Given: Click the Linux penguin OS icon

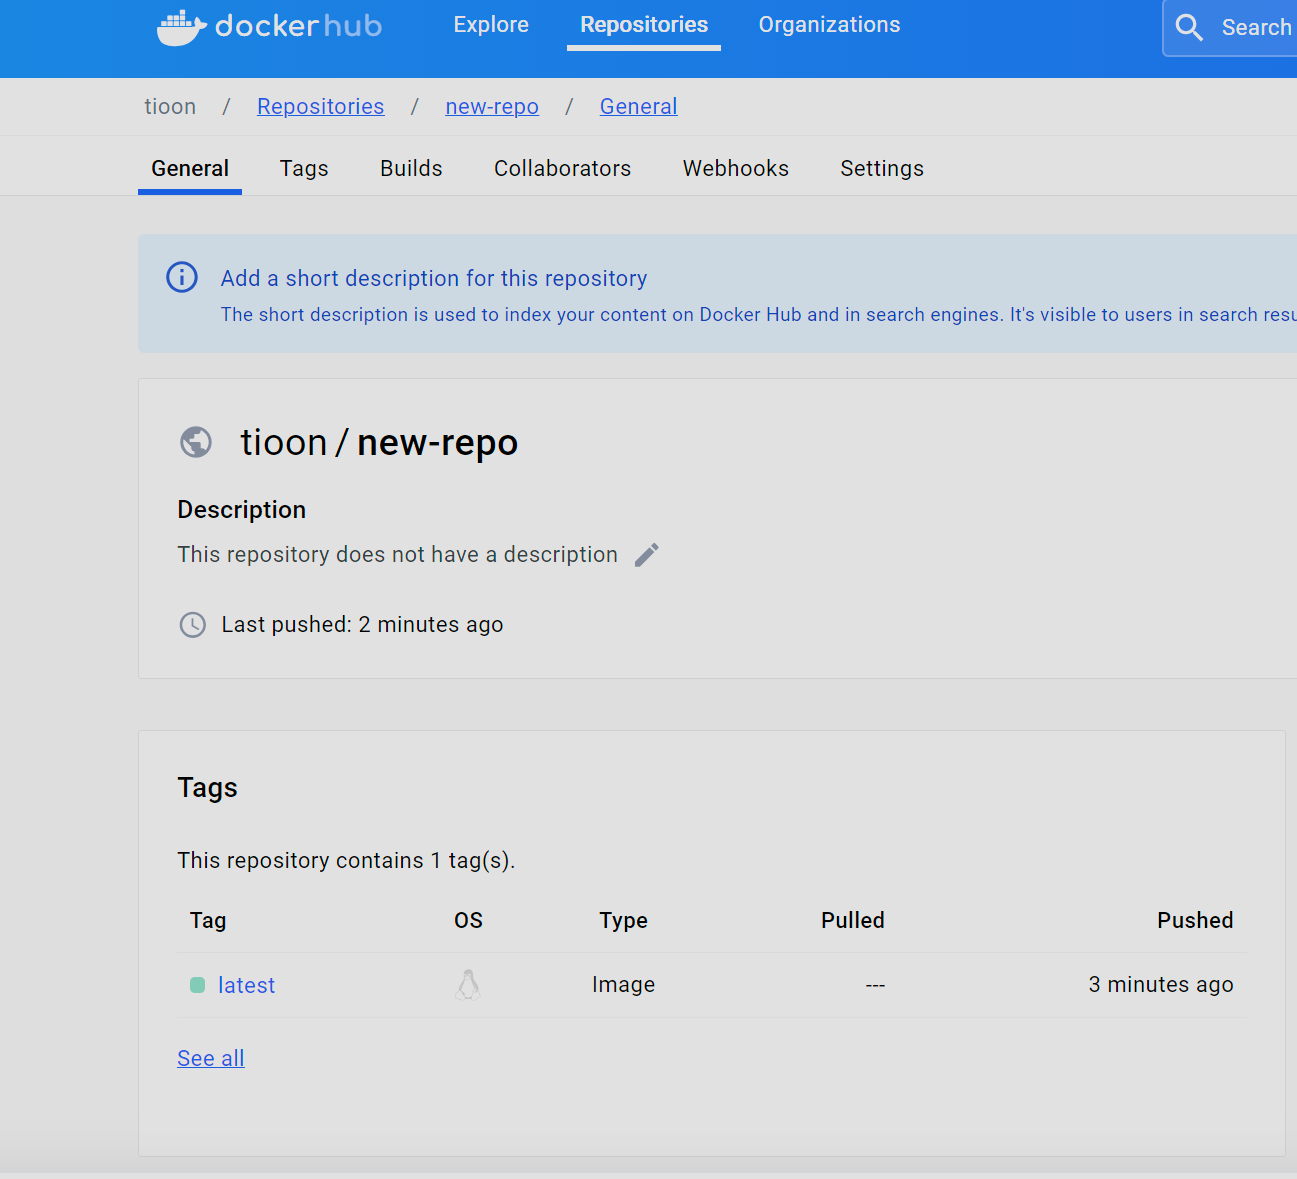Looking at the screenshot, I should point(468,985).
